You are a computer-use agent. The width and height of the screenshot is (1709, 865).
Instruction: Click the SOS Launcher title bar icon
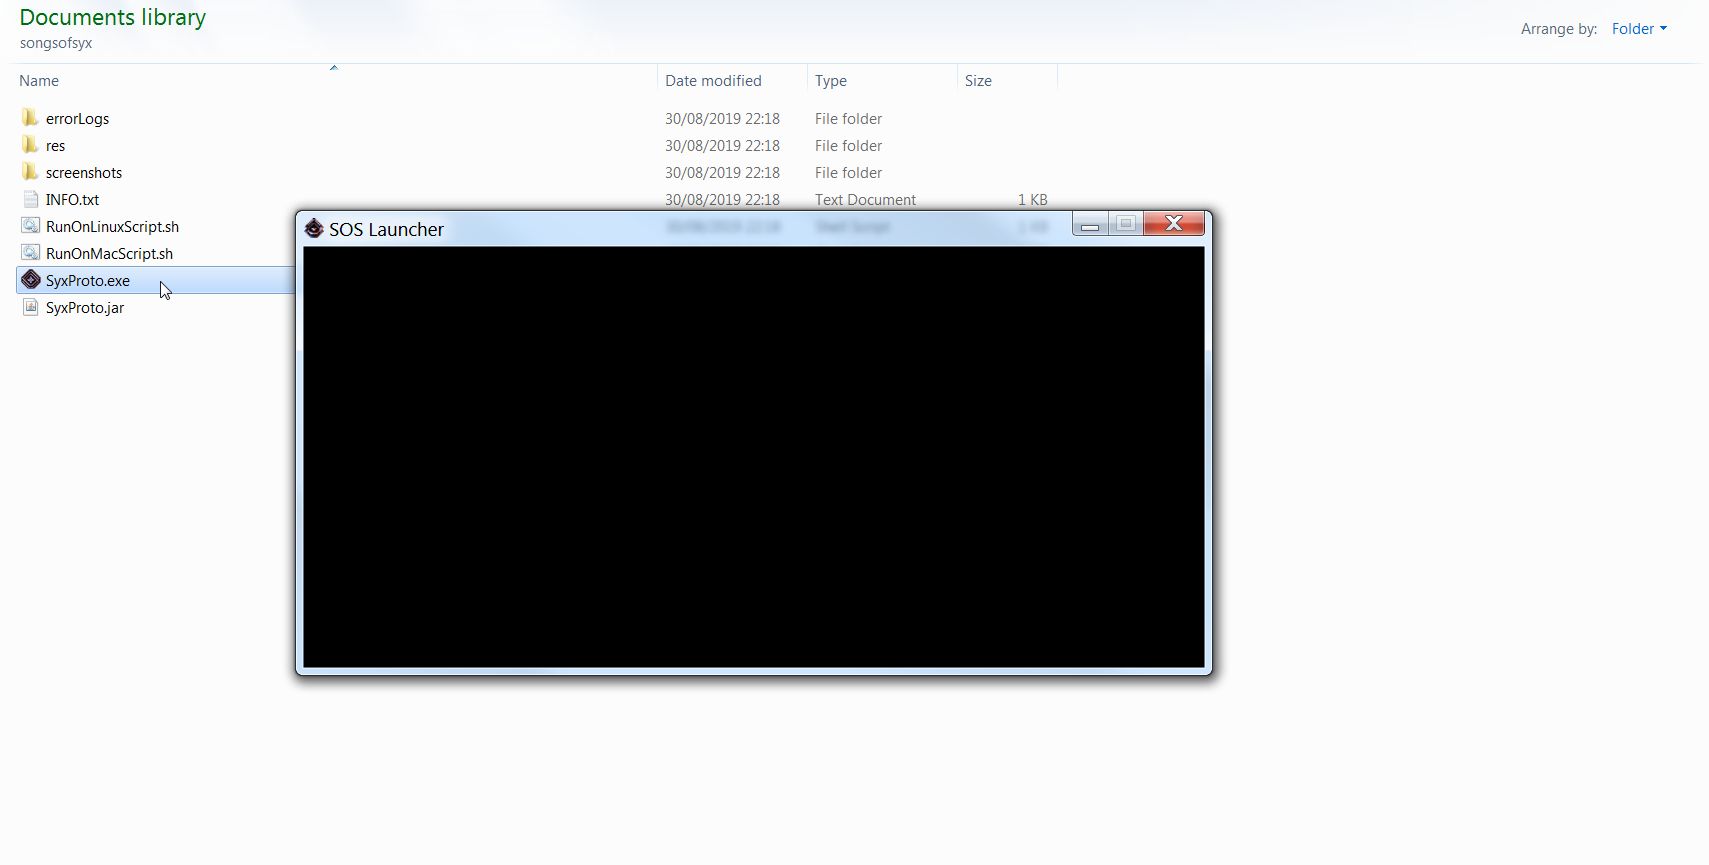tap(314, 229)
